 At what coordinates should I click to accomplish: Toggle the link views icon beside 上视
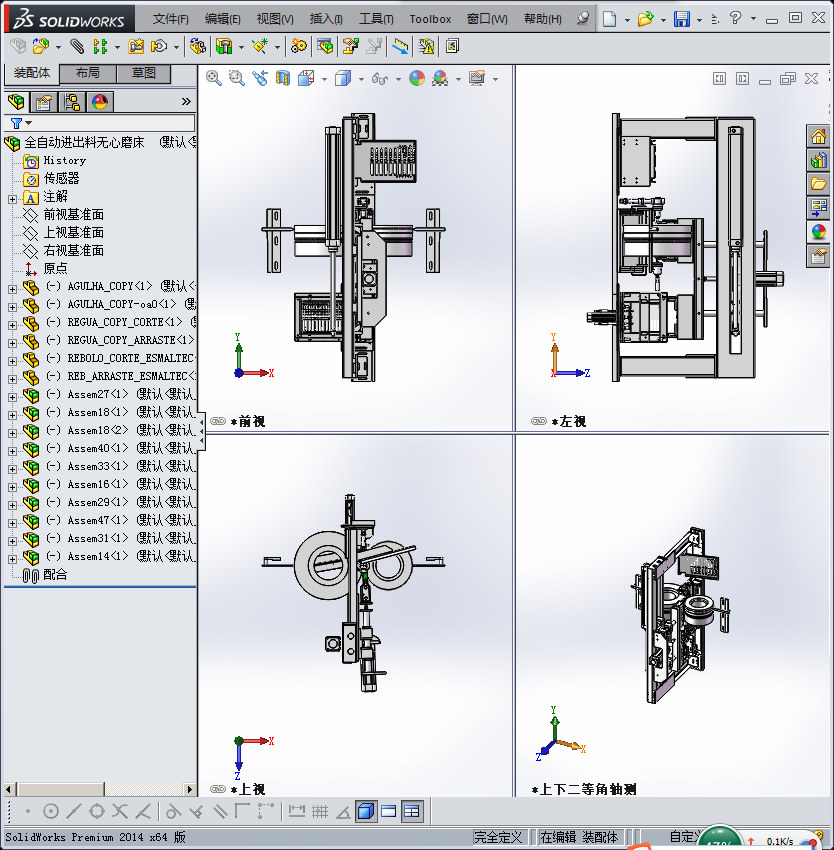point(218,789)
